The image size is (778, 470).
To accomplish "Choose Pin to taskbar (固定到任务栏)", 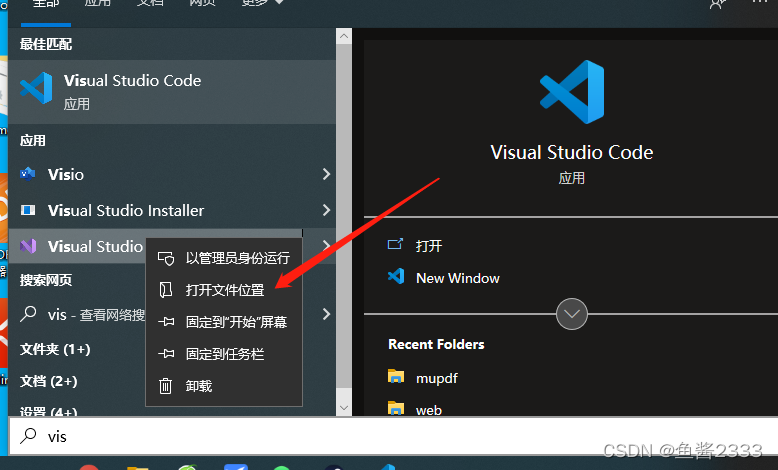I will click(224, 354).
